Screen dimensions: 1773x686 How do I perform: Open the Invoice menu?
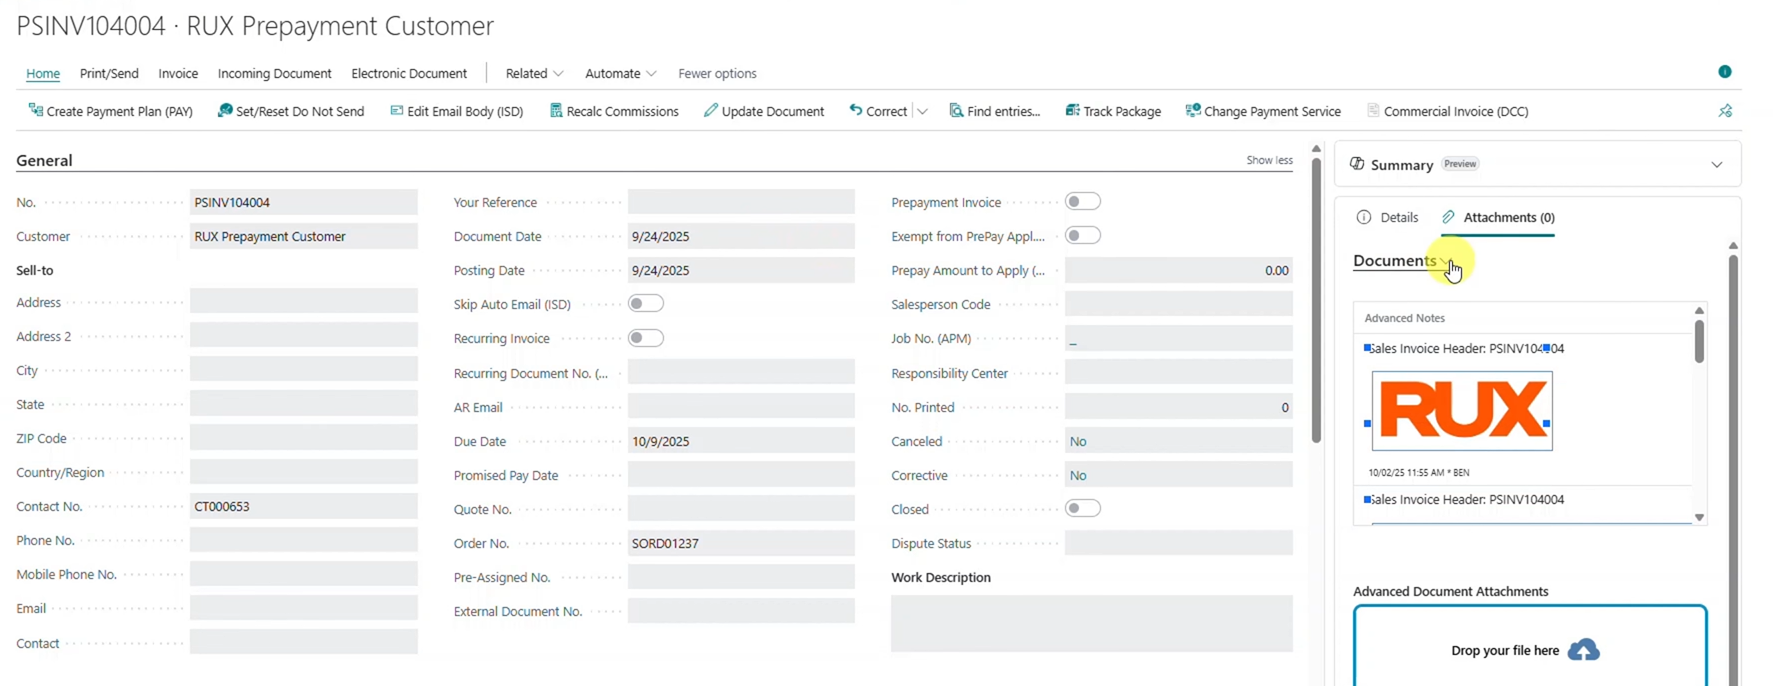coord(178,73)
